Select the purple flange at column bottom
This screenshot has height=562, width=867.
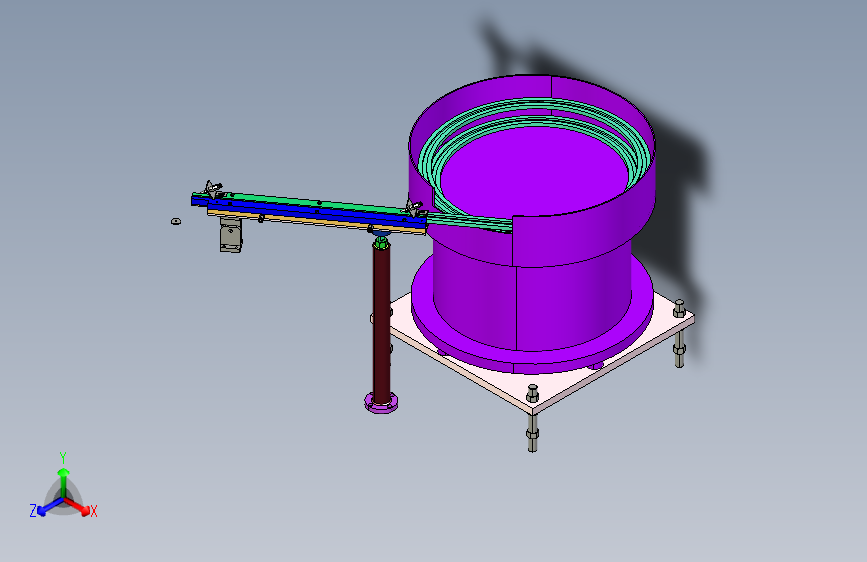[x=381, y=404]
